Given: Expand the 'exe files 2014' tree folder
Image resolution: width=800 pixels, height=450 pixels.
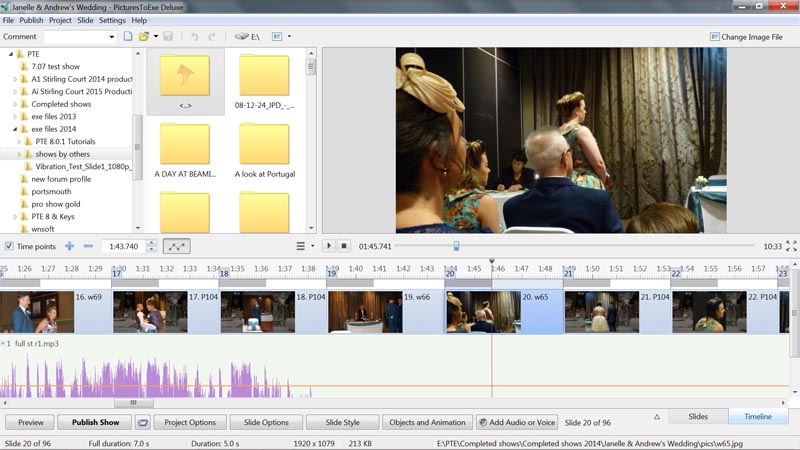Looking at the screenshot, I should [x=16, y=129].
